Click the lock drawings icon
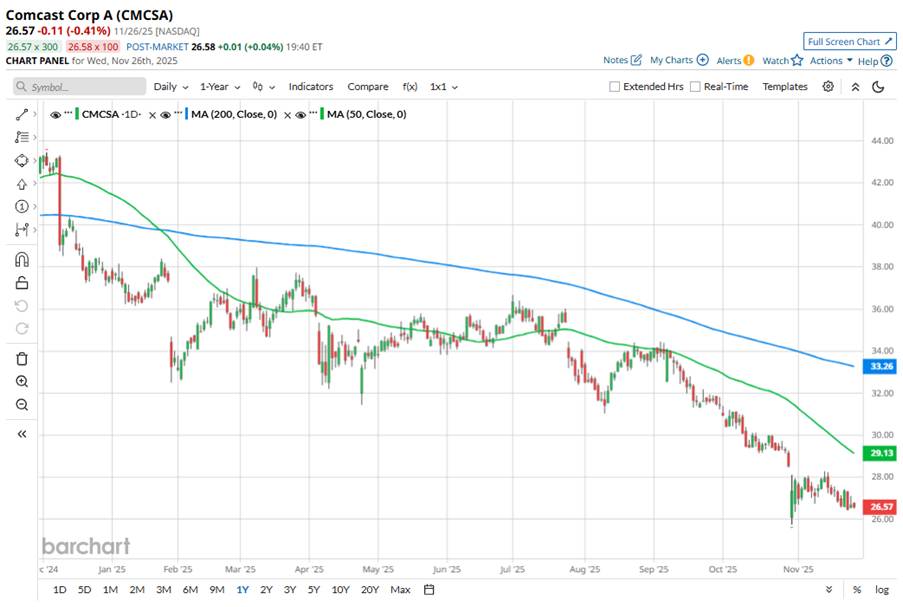Viewport: 903px width, 607px height. pyautogui.click(x=21, y=283)
